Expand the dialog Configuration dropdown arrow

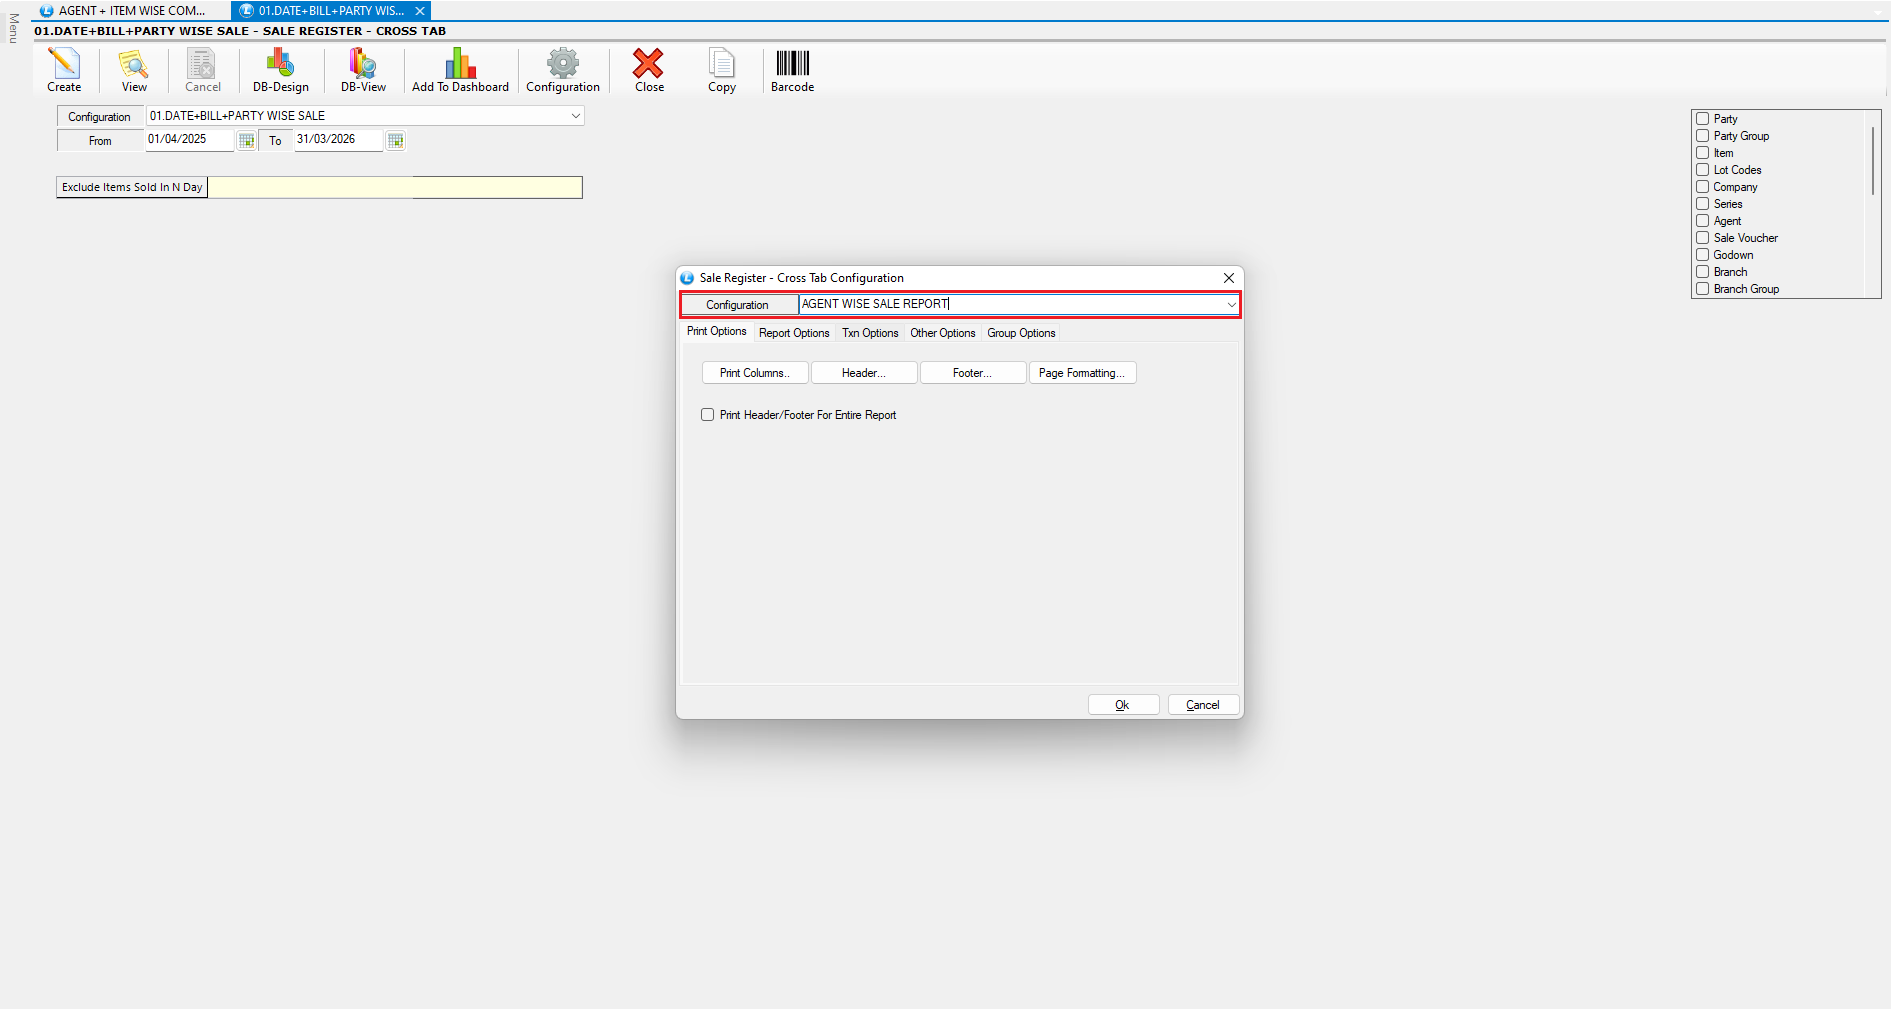1230,305
